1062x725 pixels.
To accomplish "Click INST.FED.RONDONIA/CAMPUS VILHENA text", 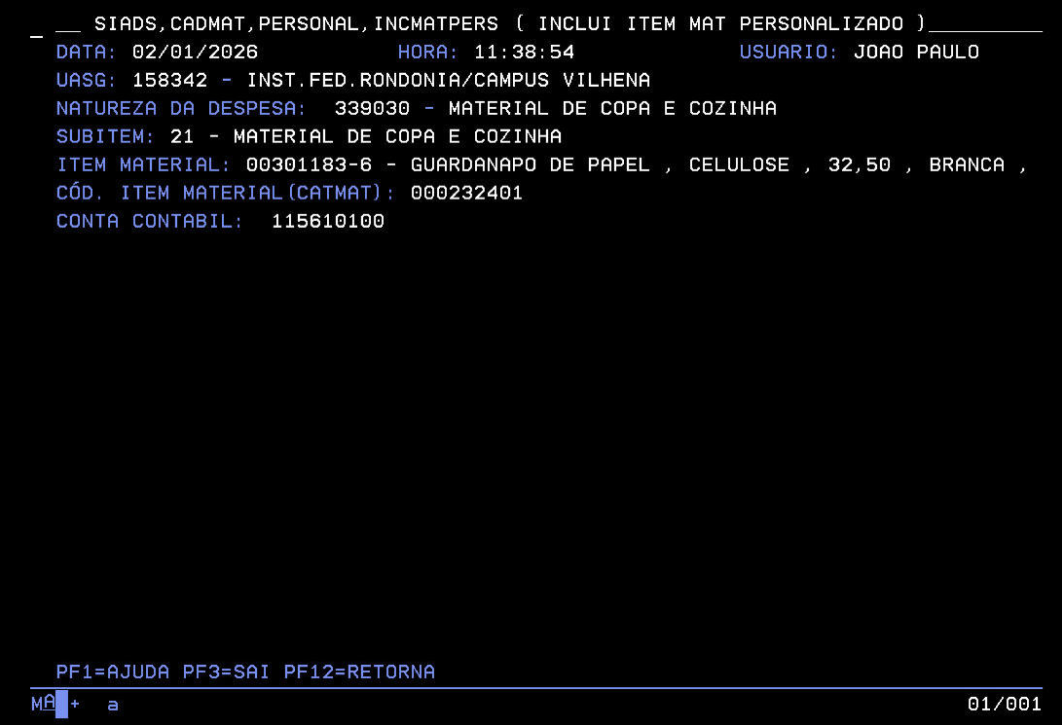I will (x=448, y=80).
